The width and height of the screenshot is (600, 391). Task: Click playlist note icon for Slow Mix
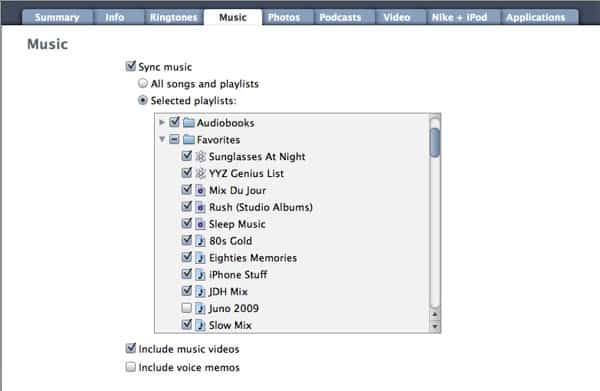[201, 325]
